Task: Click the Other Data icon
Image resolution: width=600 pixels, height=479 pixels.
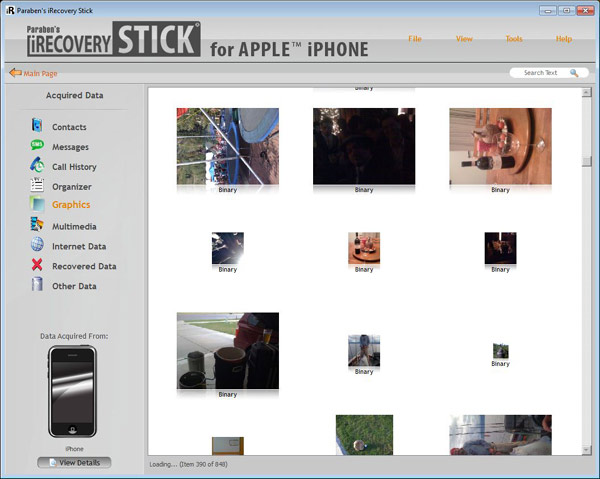Action: pos(37,286)
